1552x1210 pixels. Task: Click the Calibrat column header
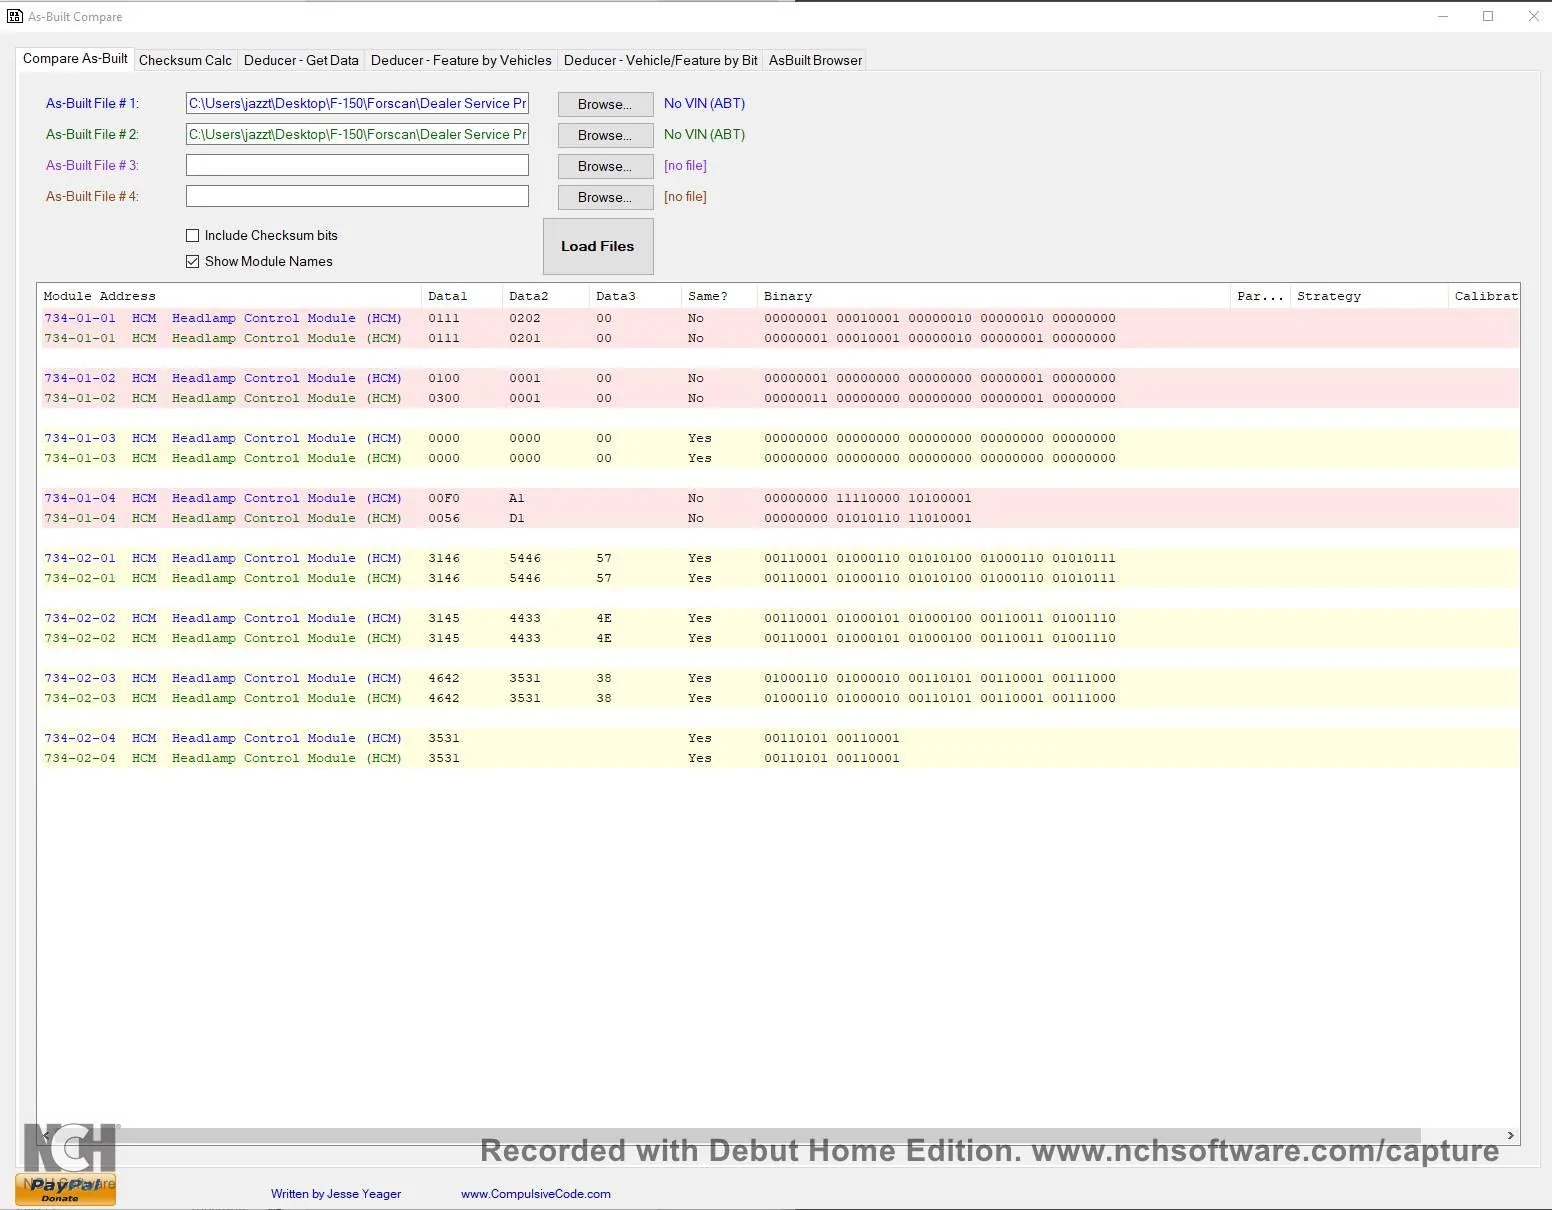[x=1484, y=296]
